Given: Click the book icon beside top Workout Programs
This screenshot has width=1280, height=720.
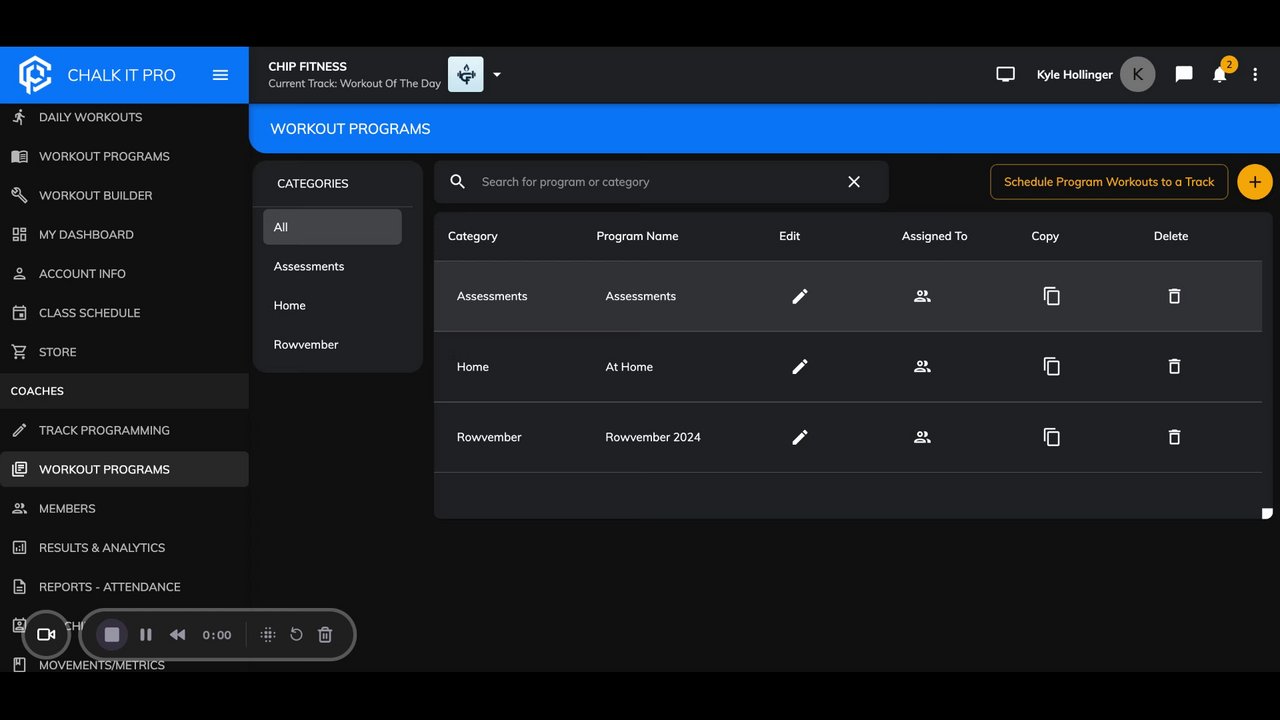Looking at the screenshot, I should tap(19, 156).
